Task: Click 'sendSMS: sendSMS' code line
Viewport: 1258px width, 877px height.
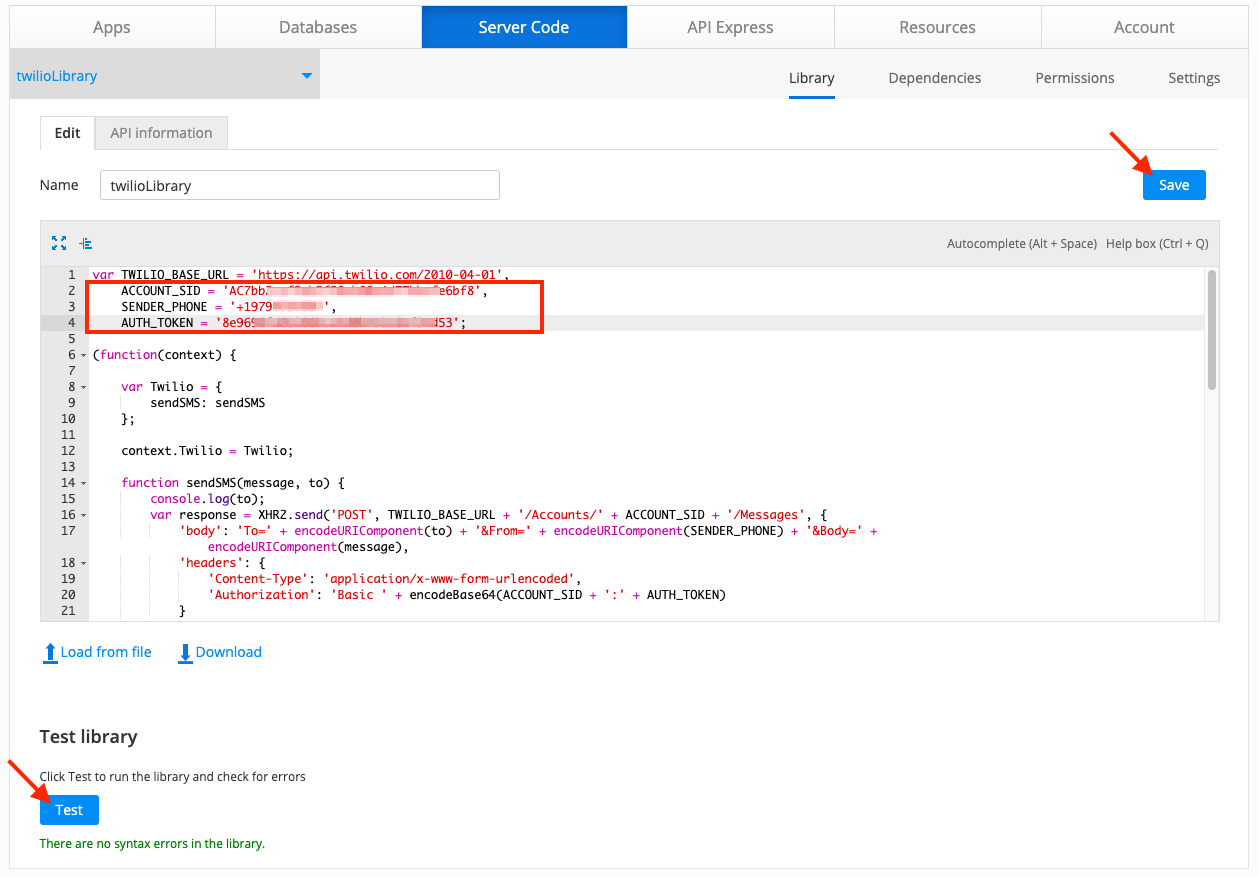Action: [208, 403]
